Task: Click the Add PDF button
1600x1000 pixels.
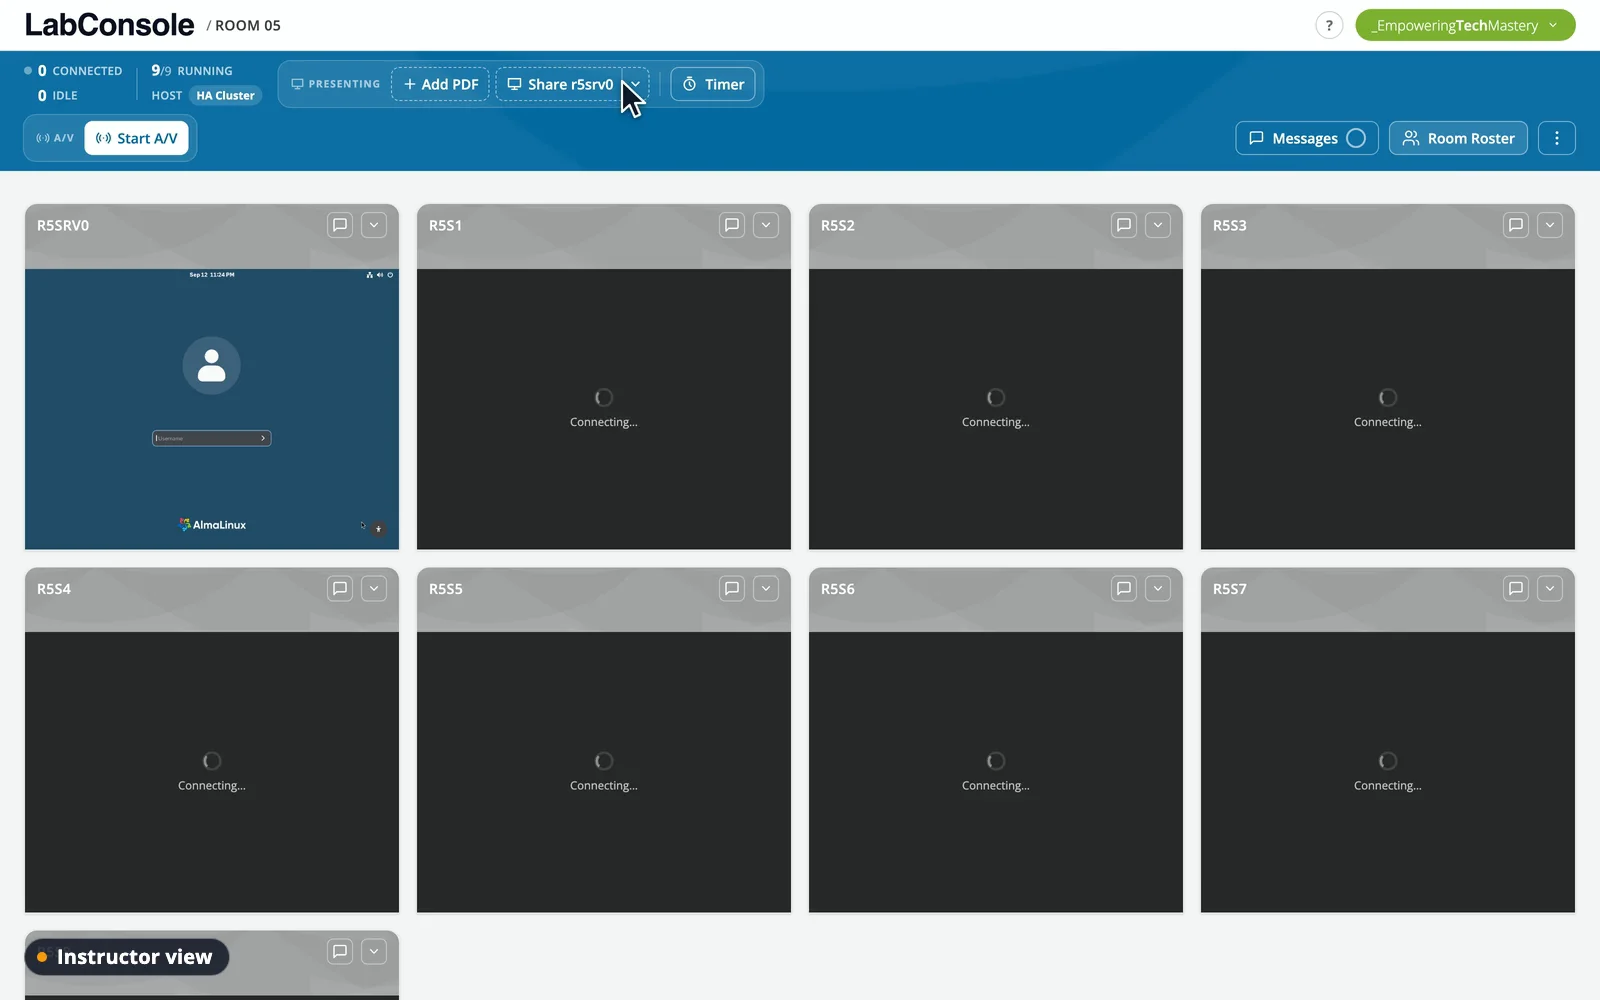Action: coord(440,84)
